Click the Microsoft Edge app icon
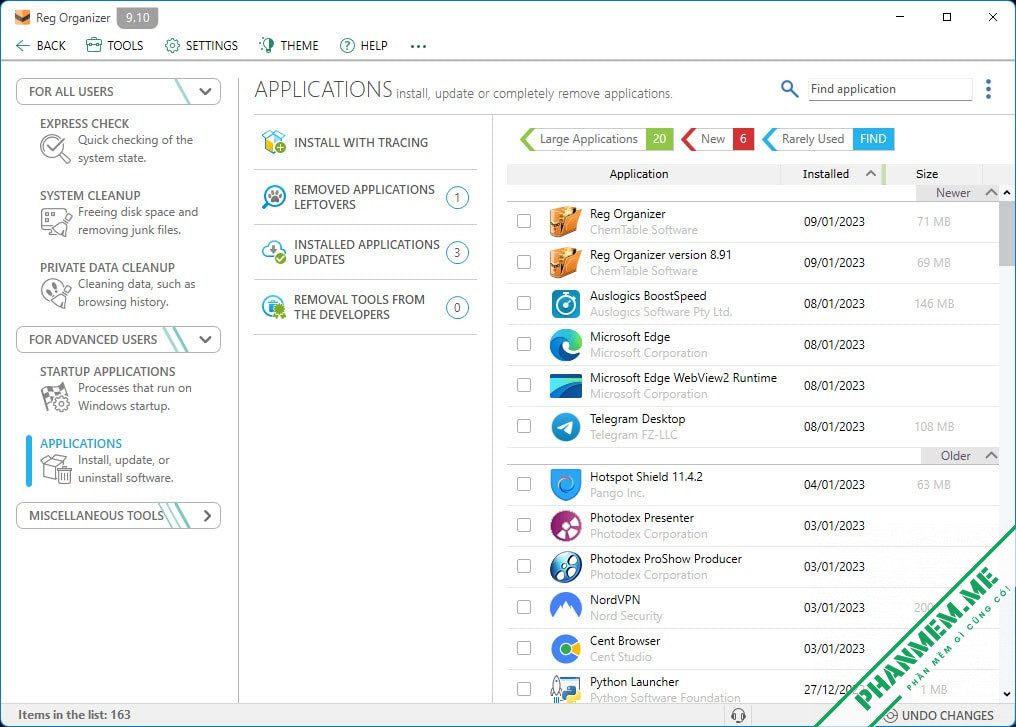The width and height of the screenshot is (1016, 727). coord(566,344)
